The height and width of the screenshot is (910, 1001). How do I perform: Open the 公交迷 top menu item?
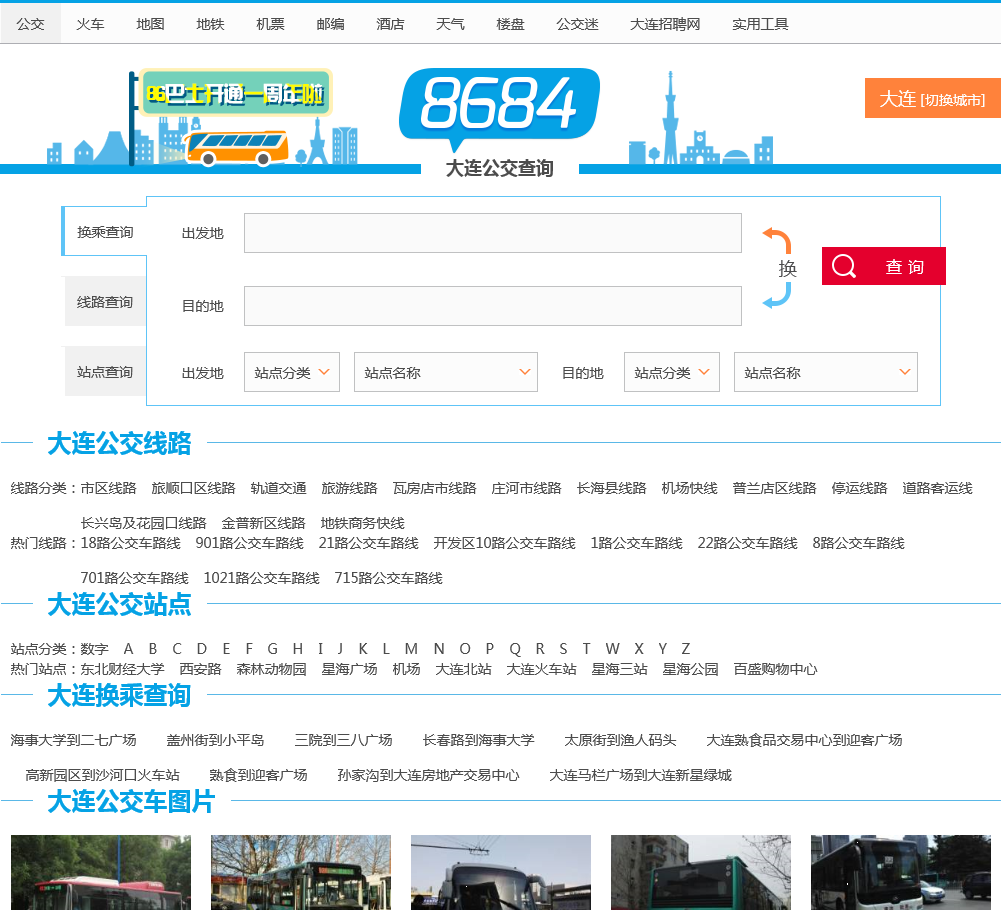tap(577, 24)
